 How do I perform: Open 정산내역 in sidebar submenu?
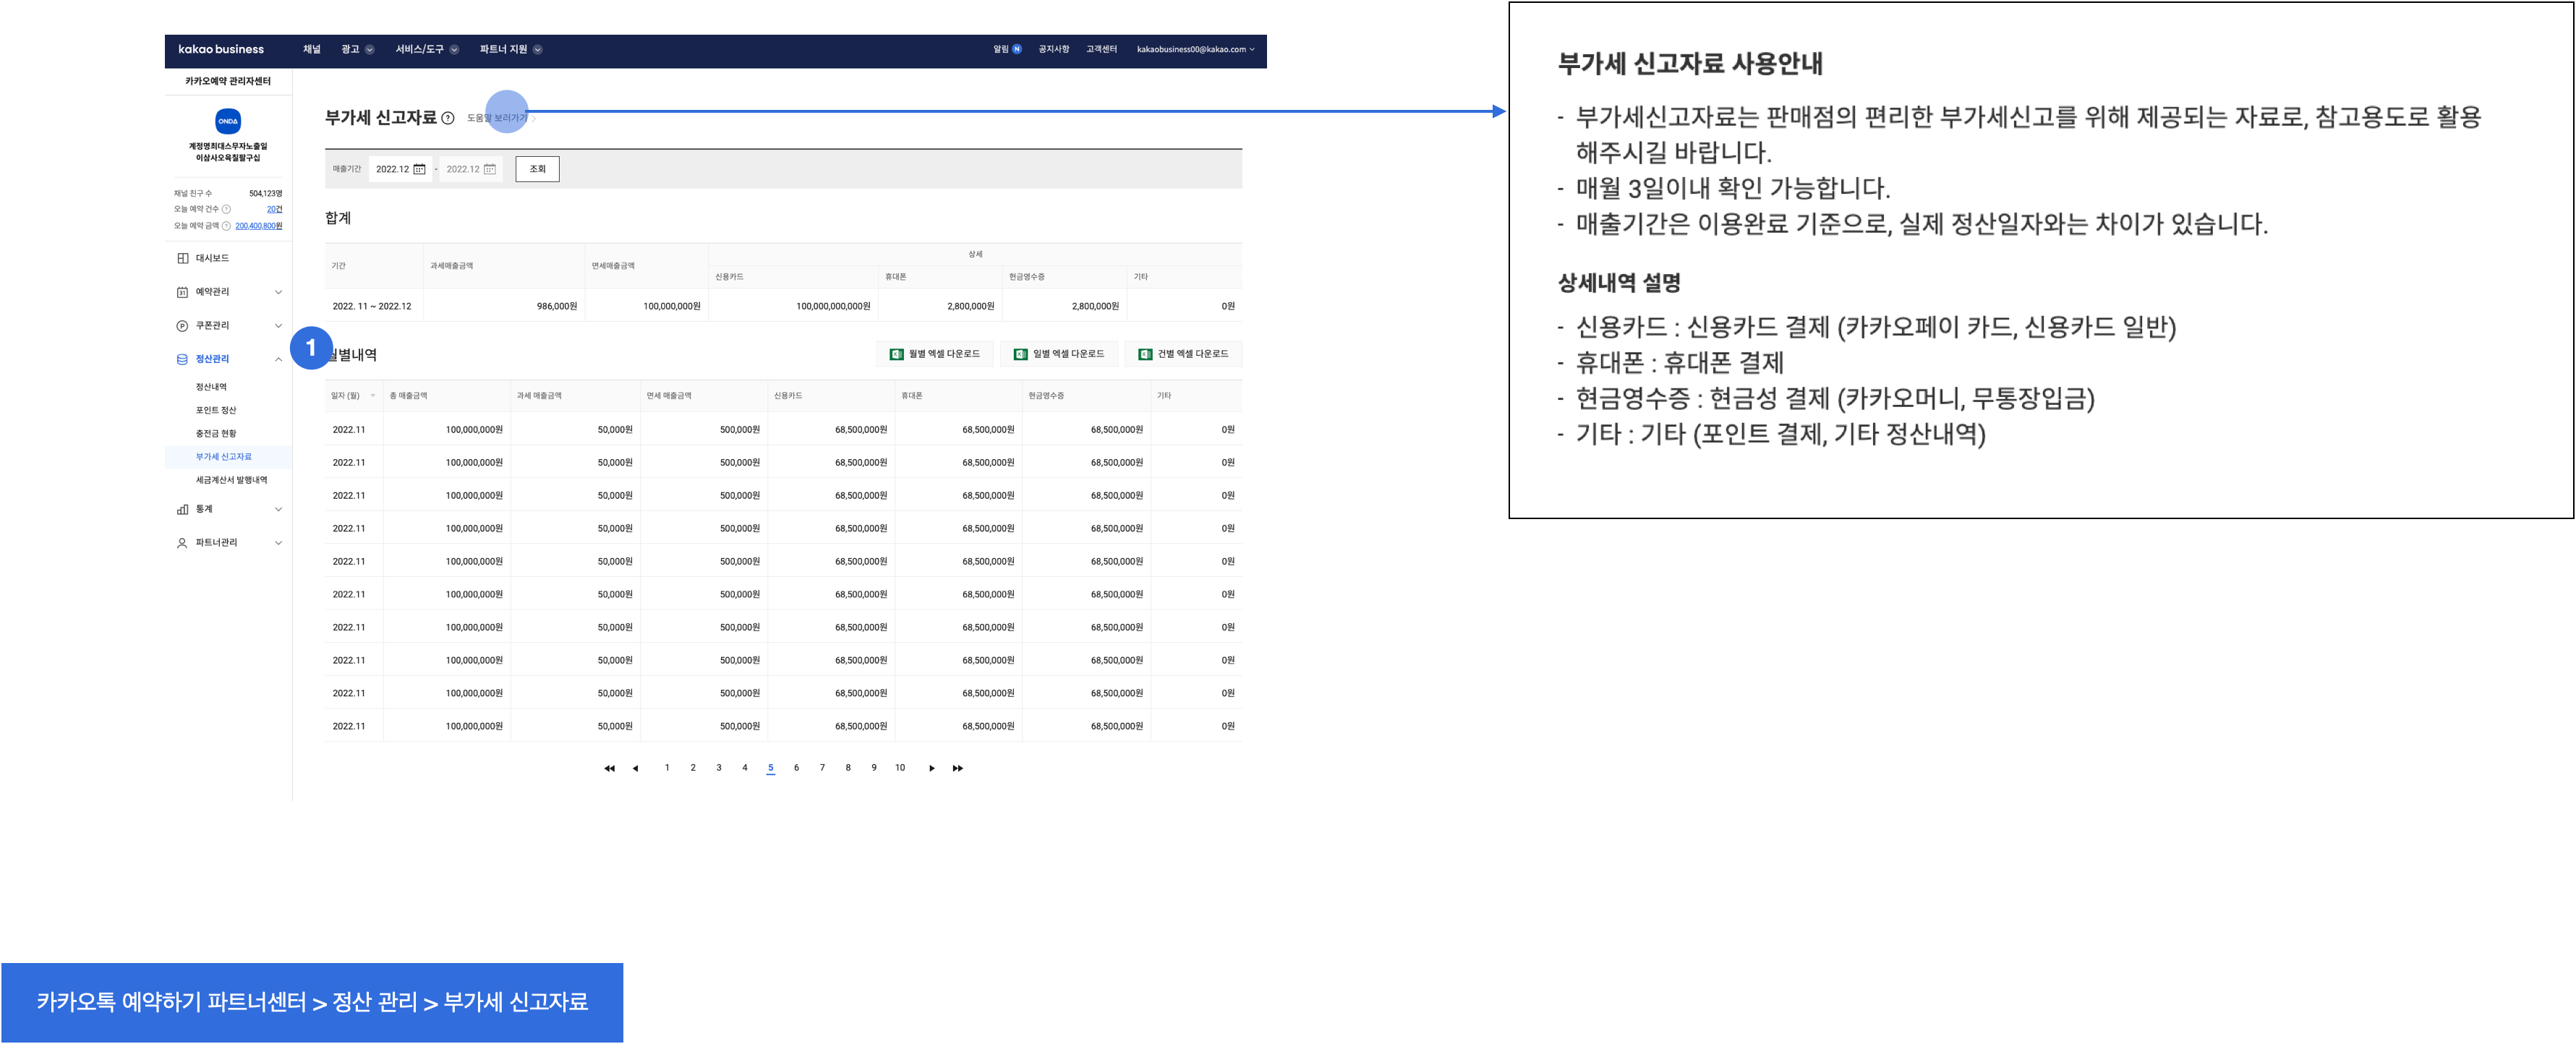coord(211,387)
